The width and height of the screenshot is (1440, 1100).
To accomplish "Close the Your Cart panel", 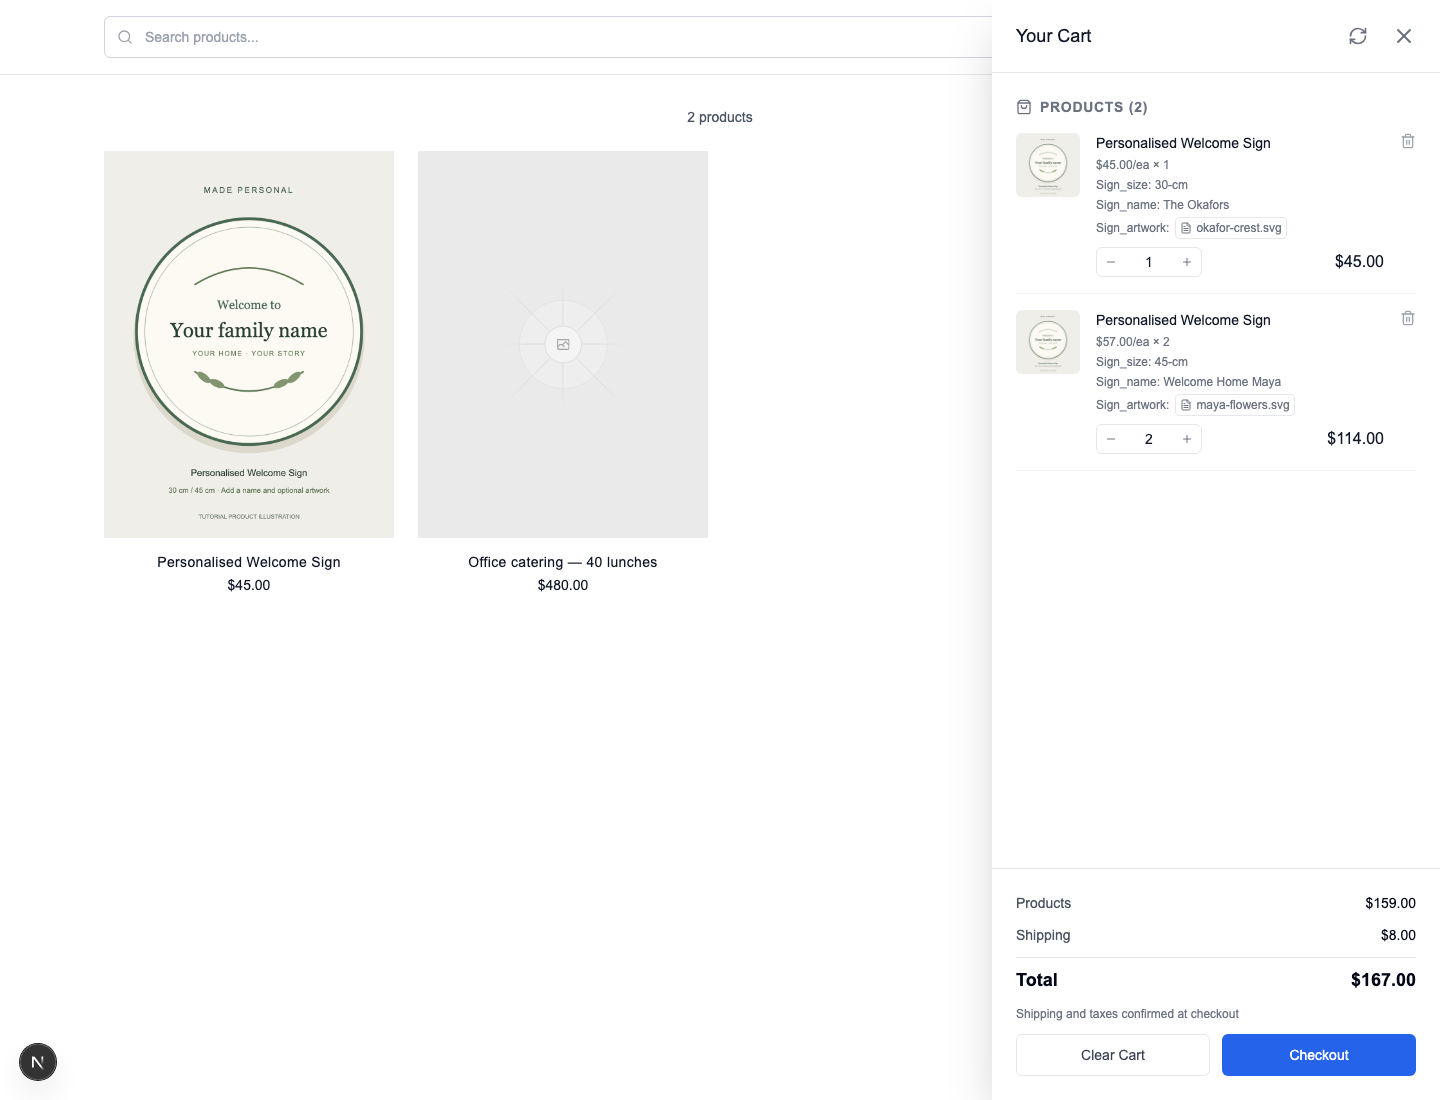I will [1404, 36].
